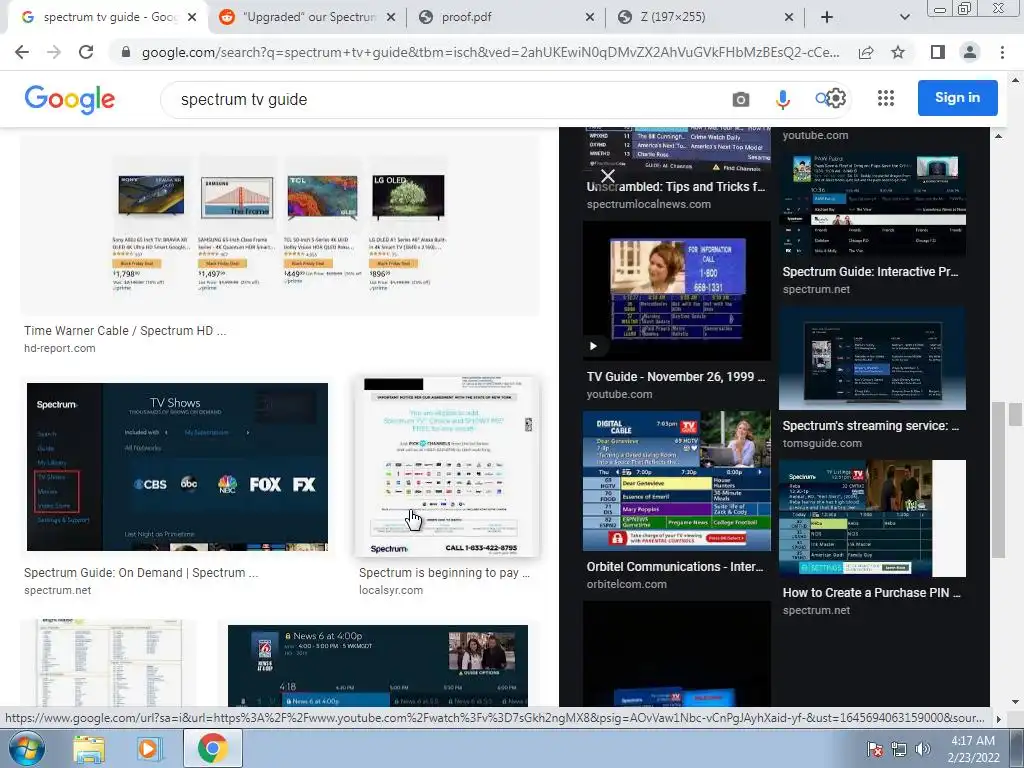Screen dimensions: 1024x768
Task: Play the TV Guide November 26, 1999 video
Action: (x=593, y=346)
